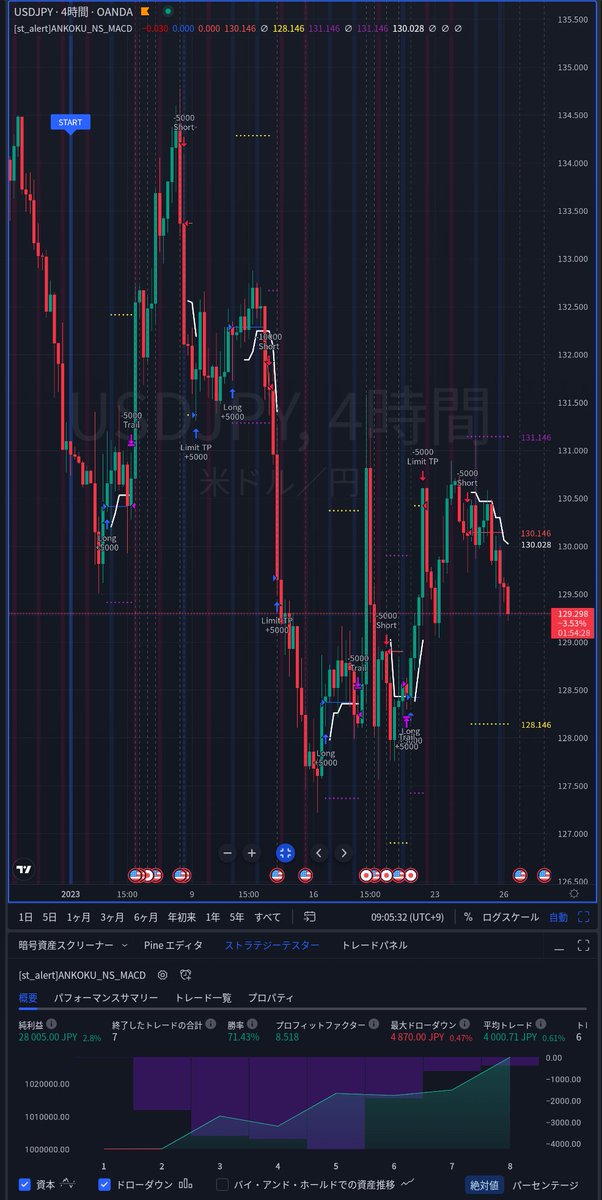Expand the 暗号資産スクリーナー dropdown arrow
Image resolution: width=602 pixels, height=1200 pixels.
tap(124, 945)
